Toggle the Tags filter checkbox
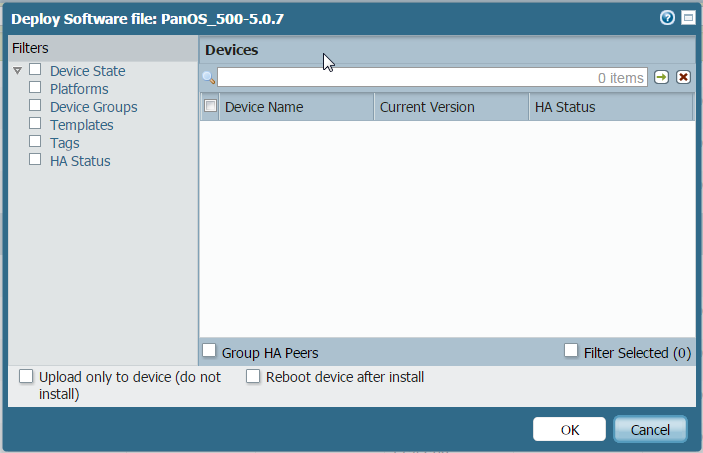This screenshot has width=703, height=453. tap(35, 142)
